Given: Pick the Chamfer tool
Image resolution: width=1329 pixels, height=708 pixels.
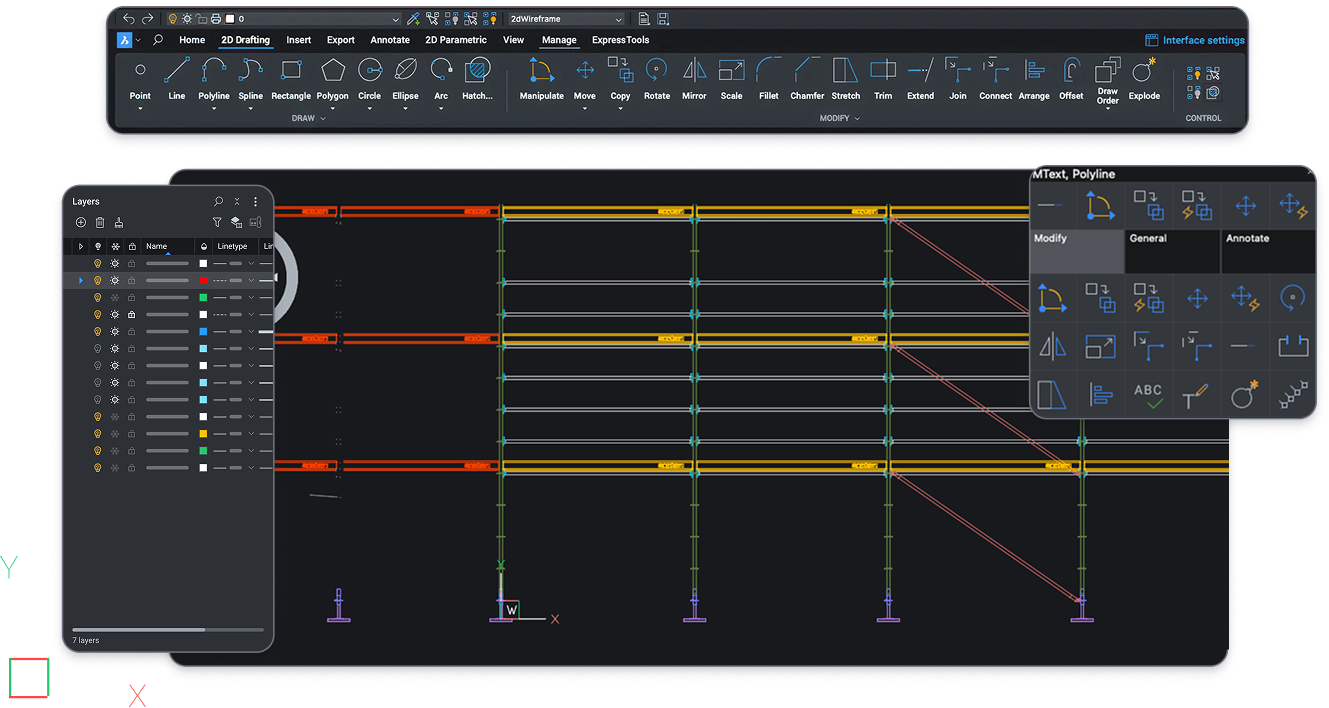Looking at the screenshot, I should [x=807, y=78].
